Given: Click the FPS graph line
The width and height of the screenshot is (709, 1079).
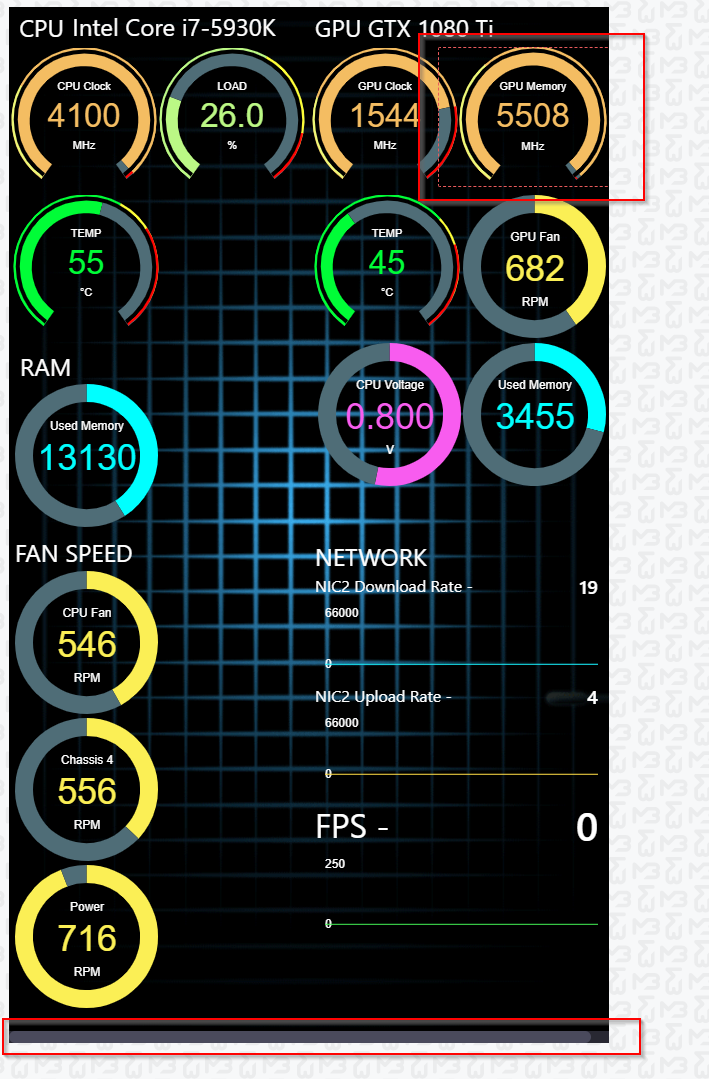Looking at the screenshot, I should point(463,924).
